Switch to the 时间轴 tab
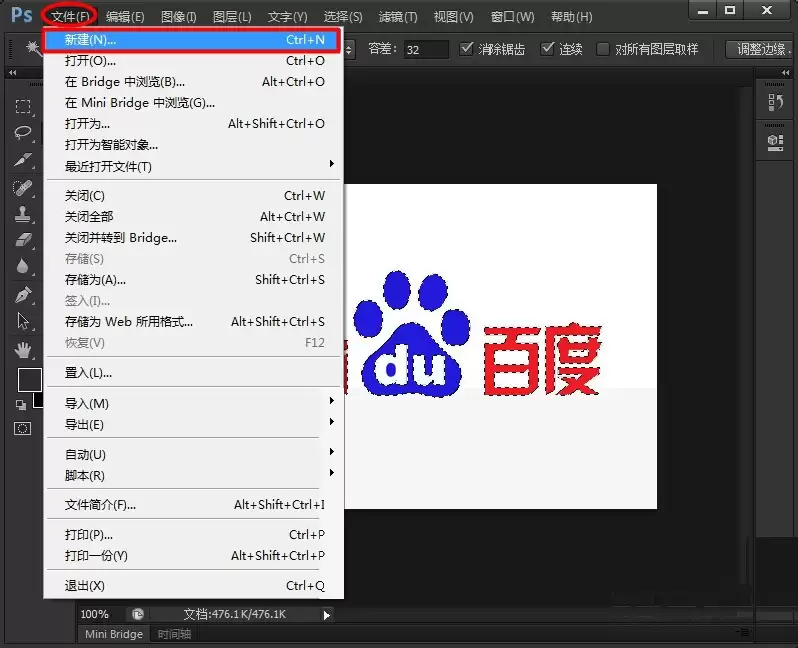 tap(174, 634)
